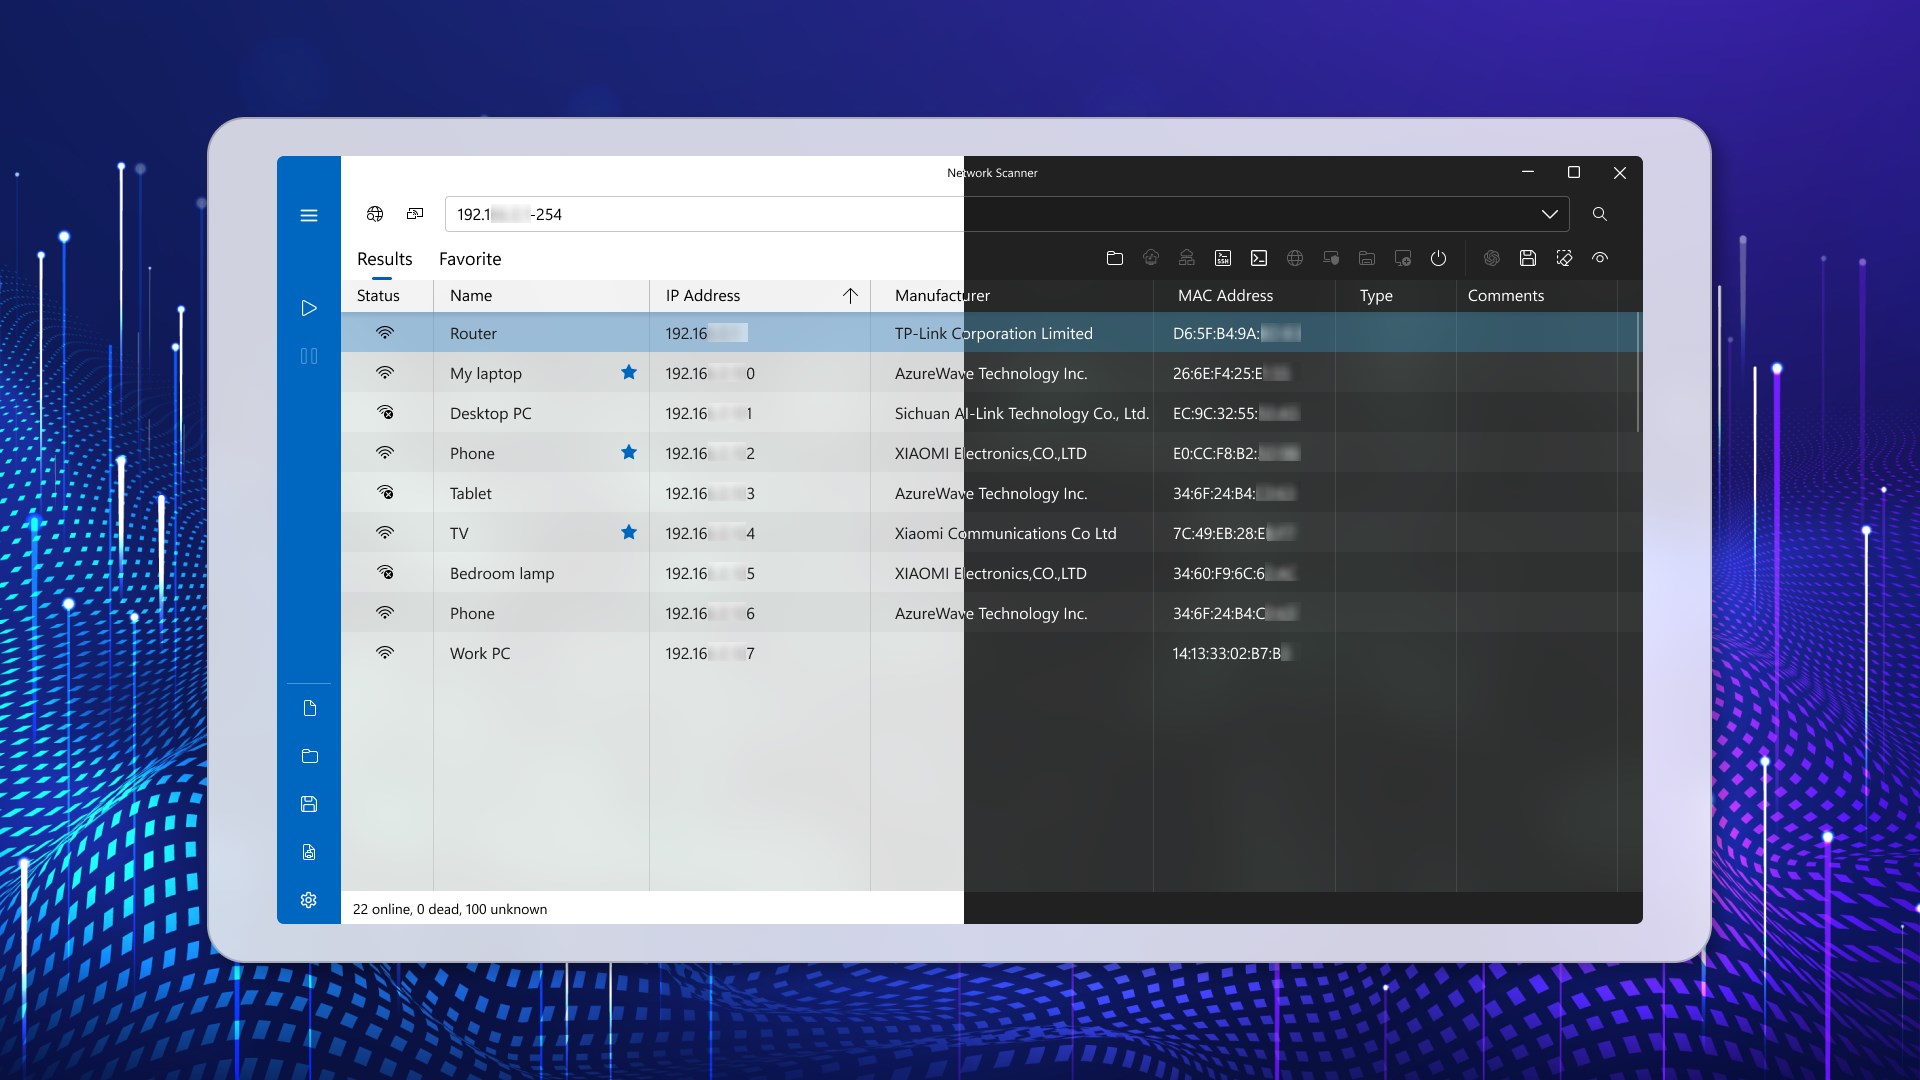Send a shutdown command to the selected device
This screenshot has width=1920, height=1080.
tap(1439, 258)
